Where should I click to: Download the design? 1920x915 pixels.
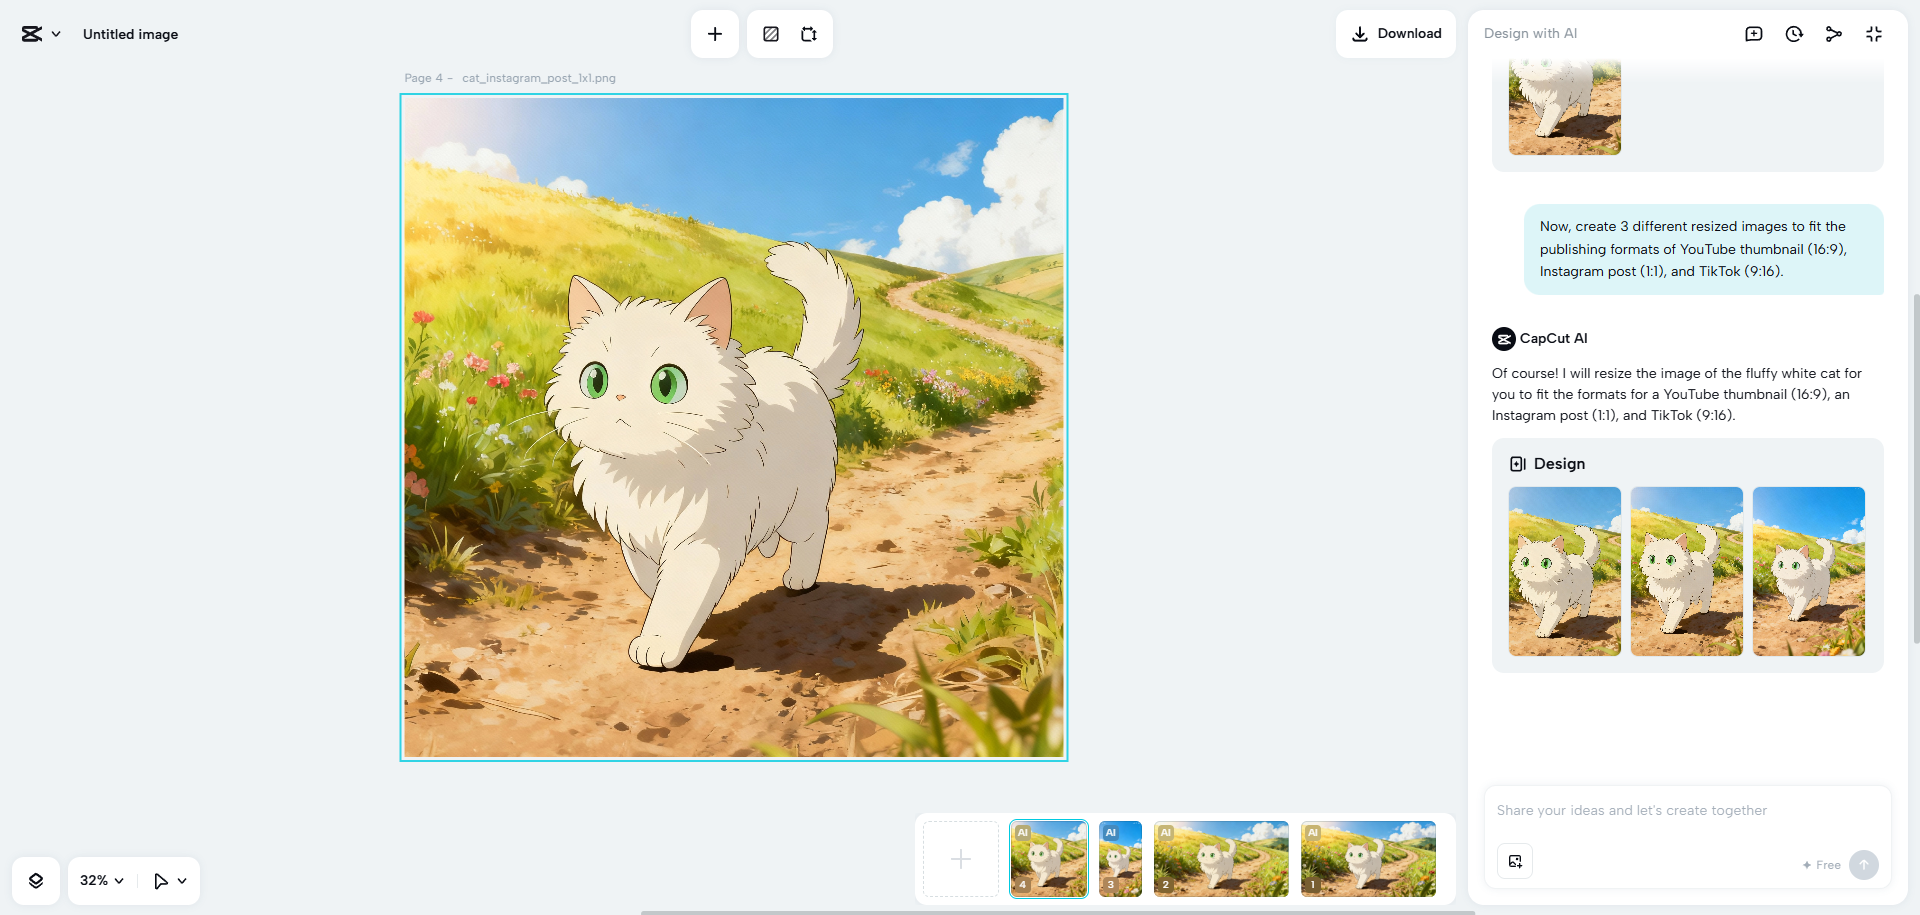click(1396, 34)
